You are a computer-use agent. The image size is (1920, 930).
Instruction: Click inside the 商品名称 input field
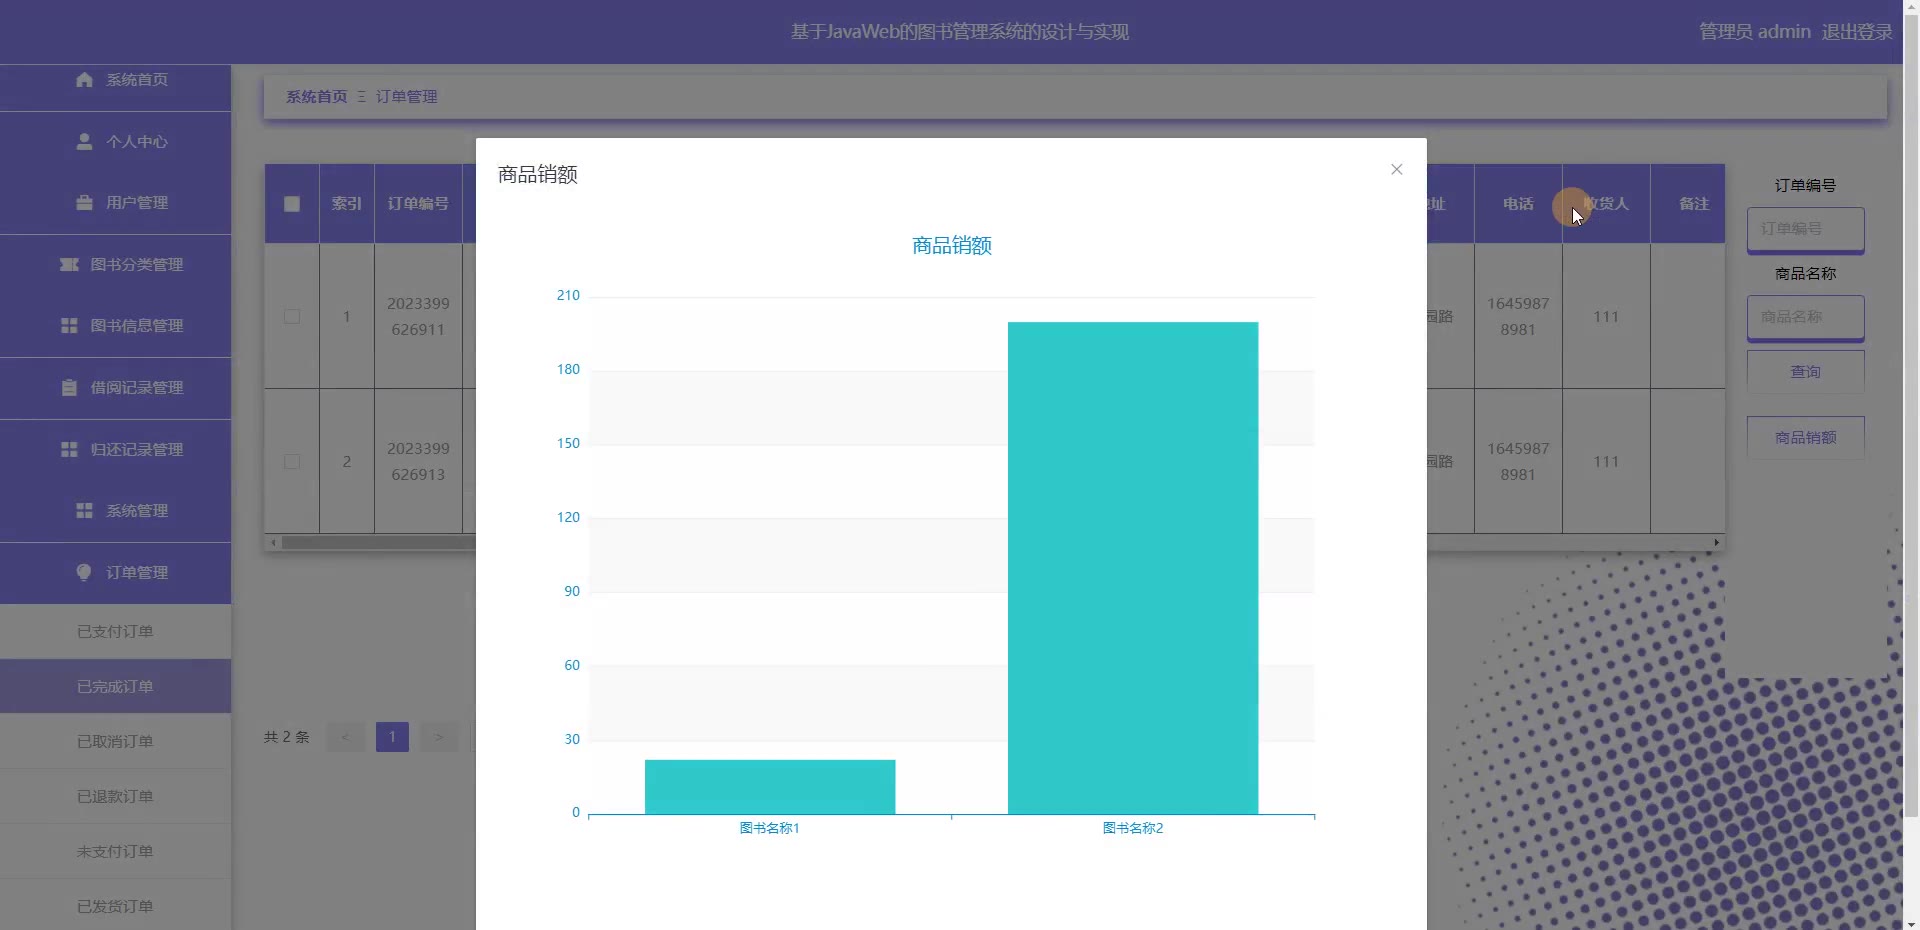click(x=1806, y=317)
